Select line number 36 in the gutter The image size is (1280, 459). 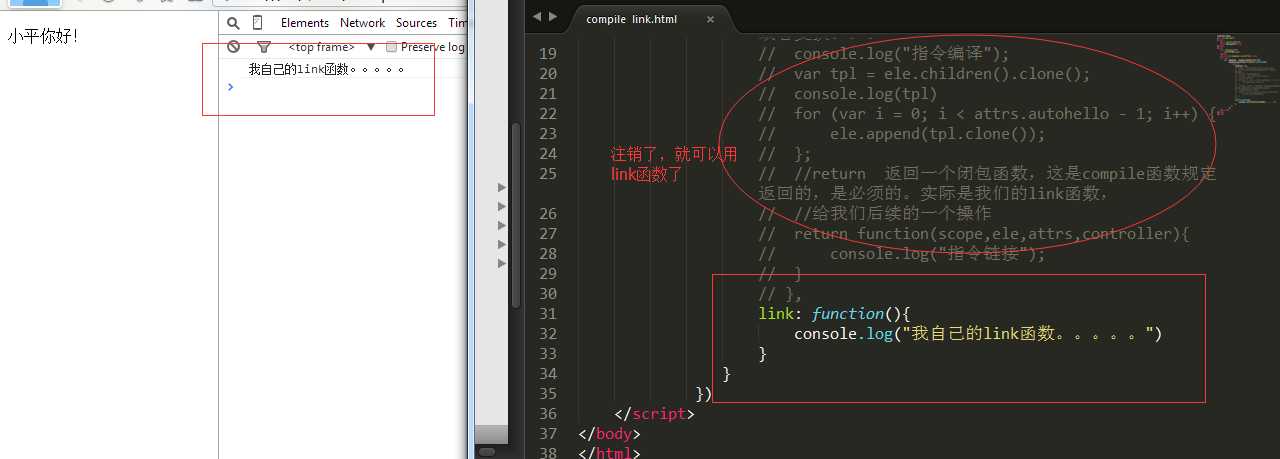(547, 413)
